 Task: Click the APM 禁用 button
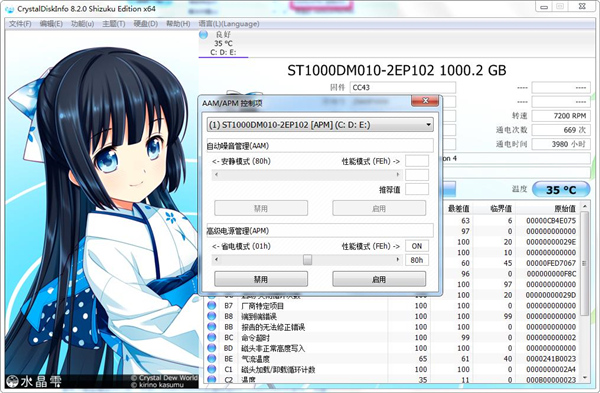coord(261,279)
